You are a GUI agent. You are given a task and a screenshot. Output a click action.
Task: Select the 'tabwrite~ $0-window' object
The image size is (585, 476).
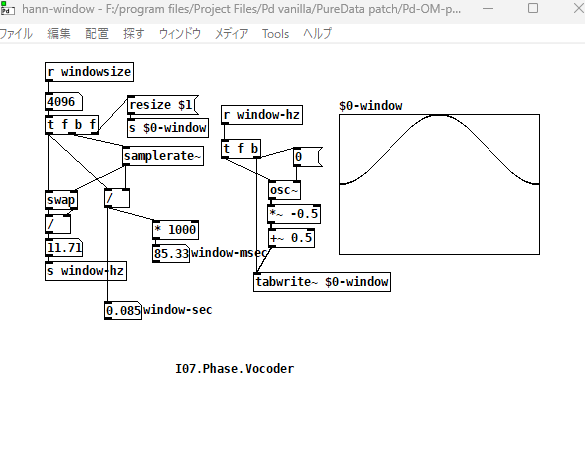click(322, 282)
